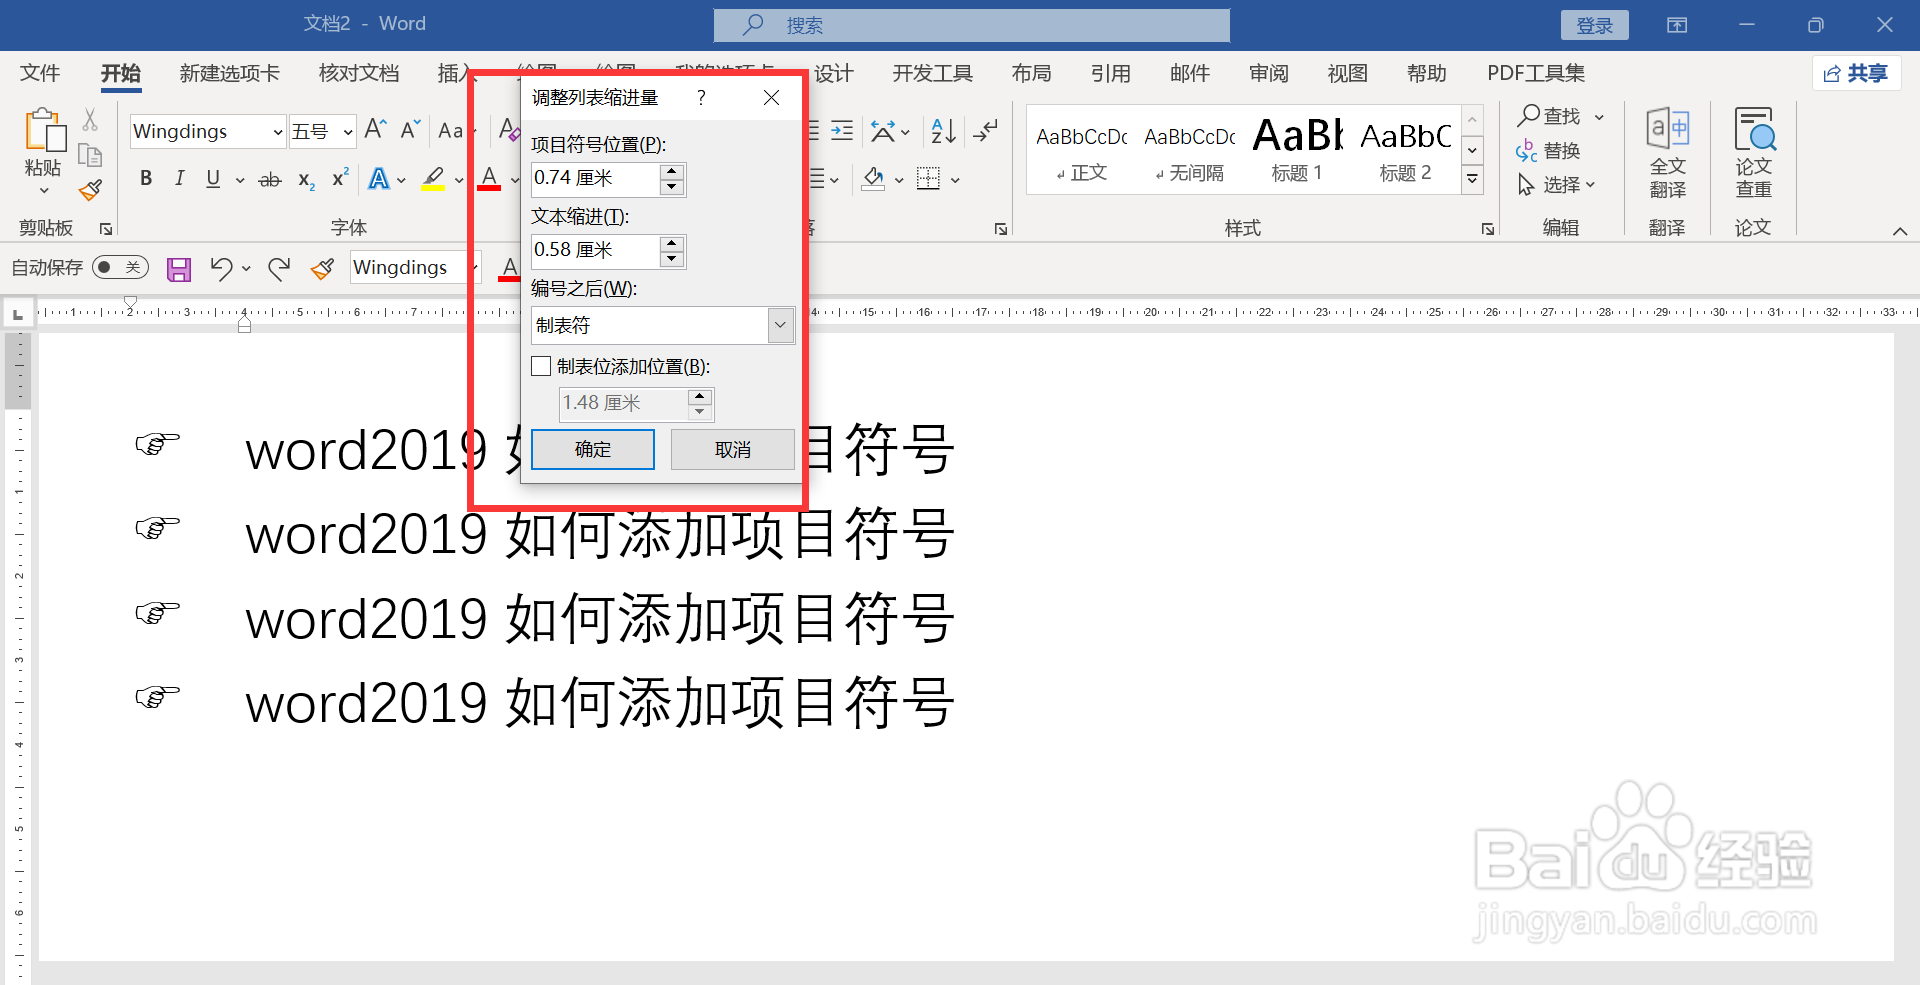
Task: Increase font size with larger A
Action: (x=376, y=130)
